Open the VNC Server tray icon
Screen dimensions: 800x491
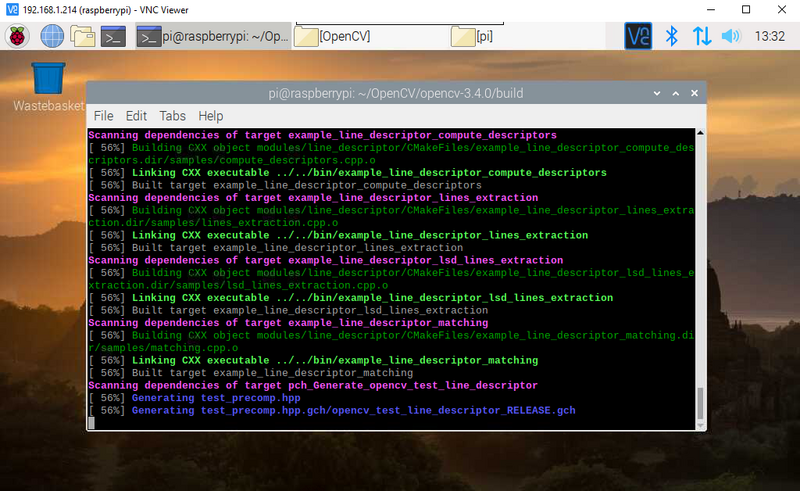(638, 36)
